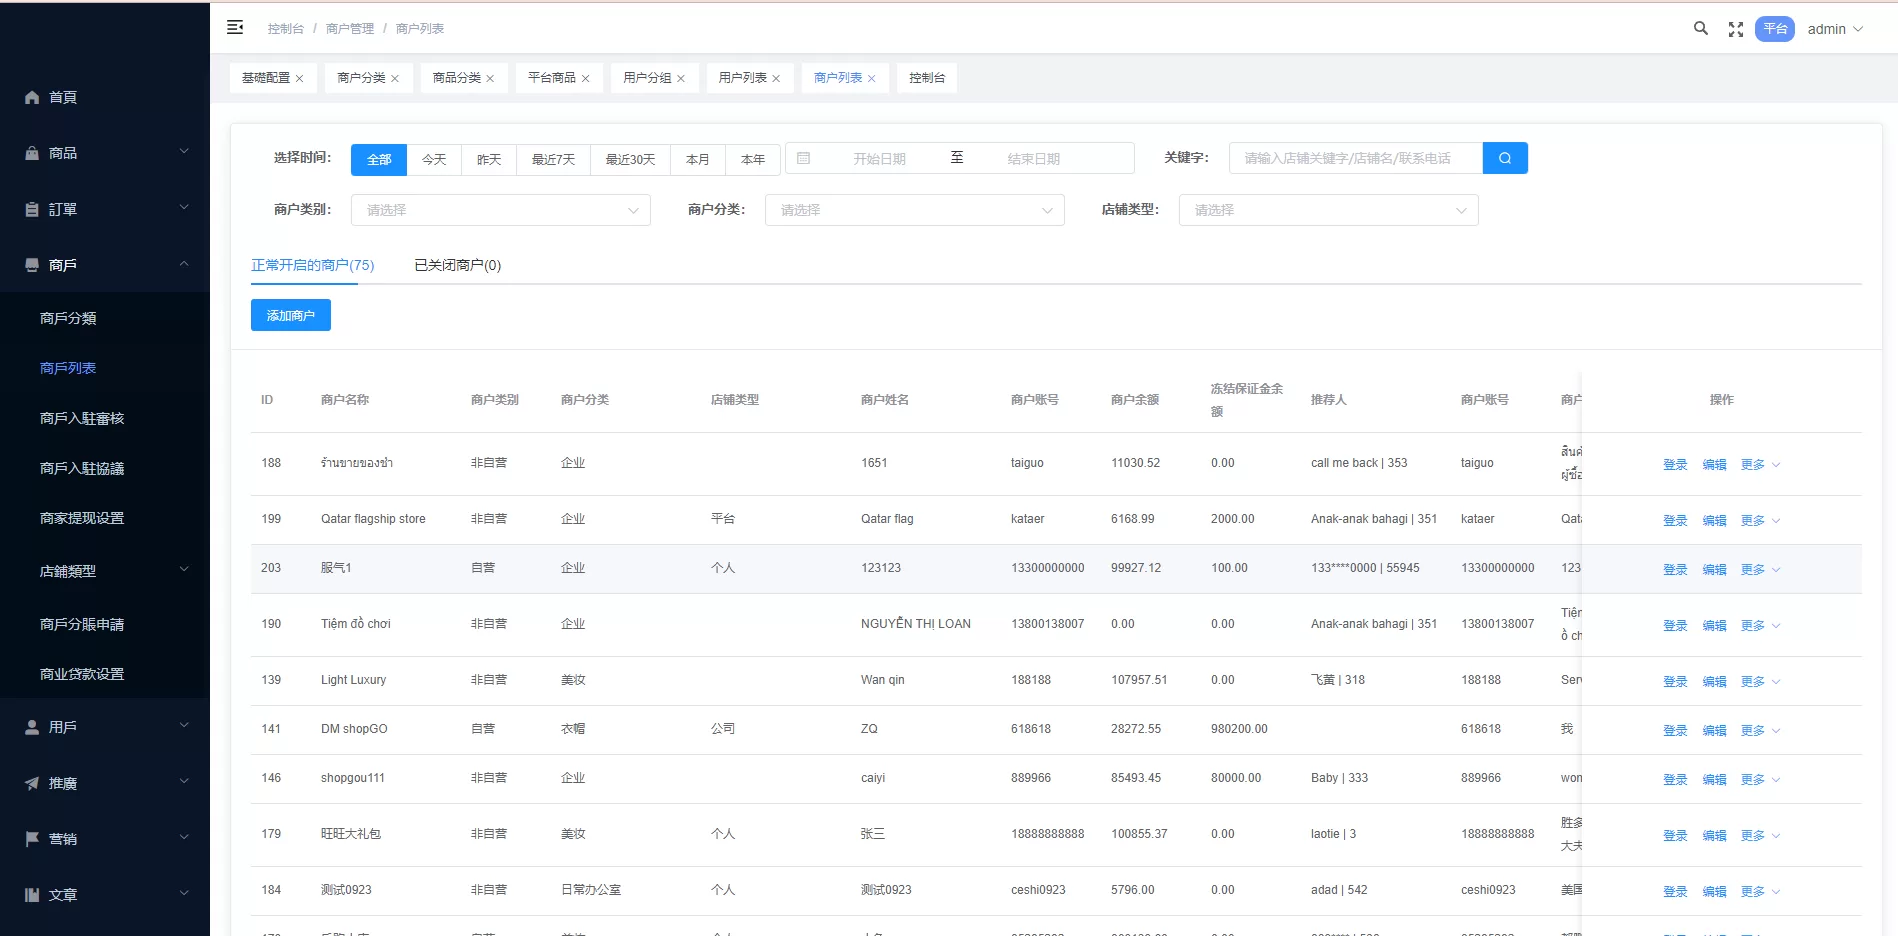Click the sidebar collapse hamburger icon

(235, 28)
